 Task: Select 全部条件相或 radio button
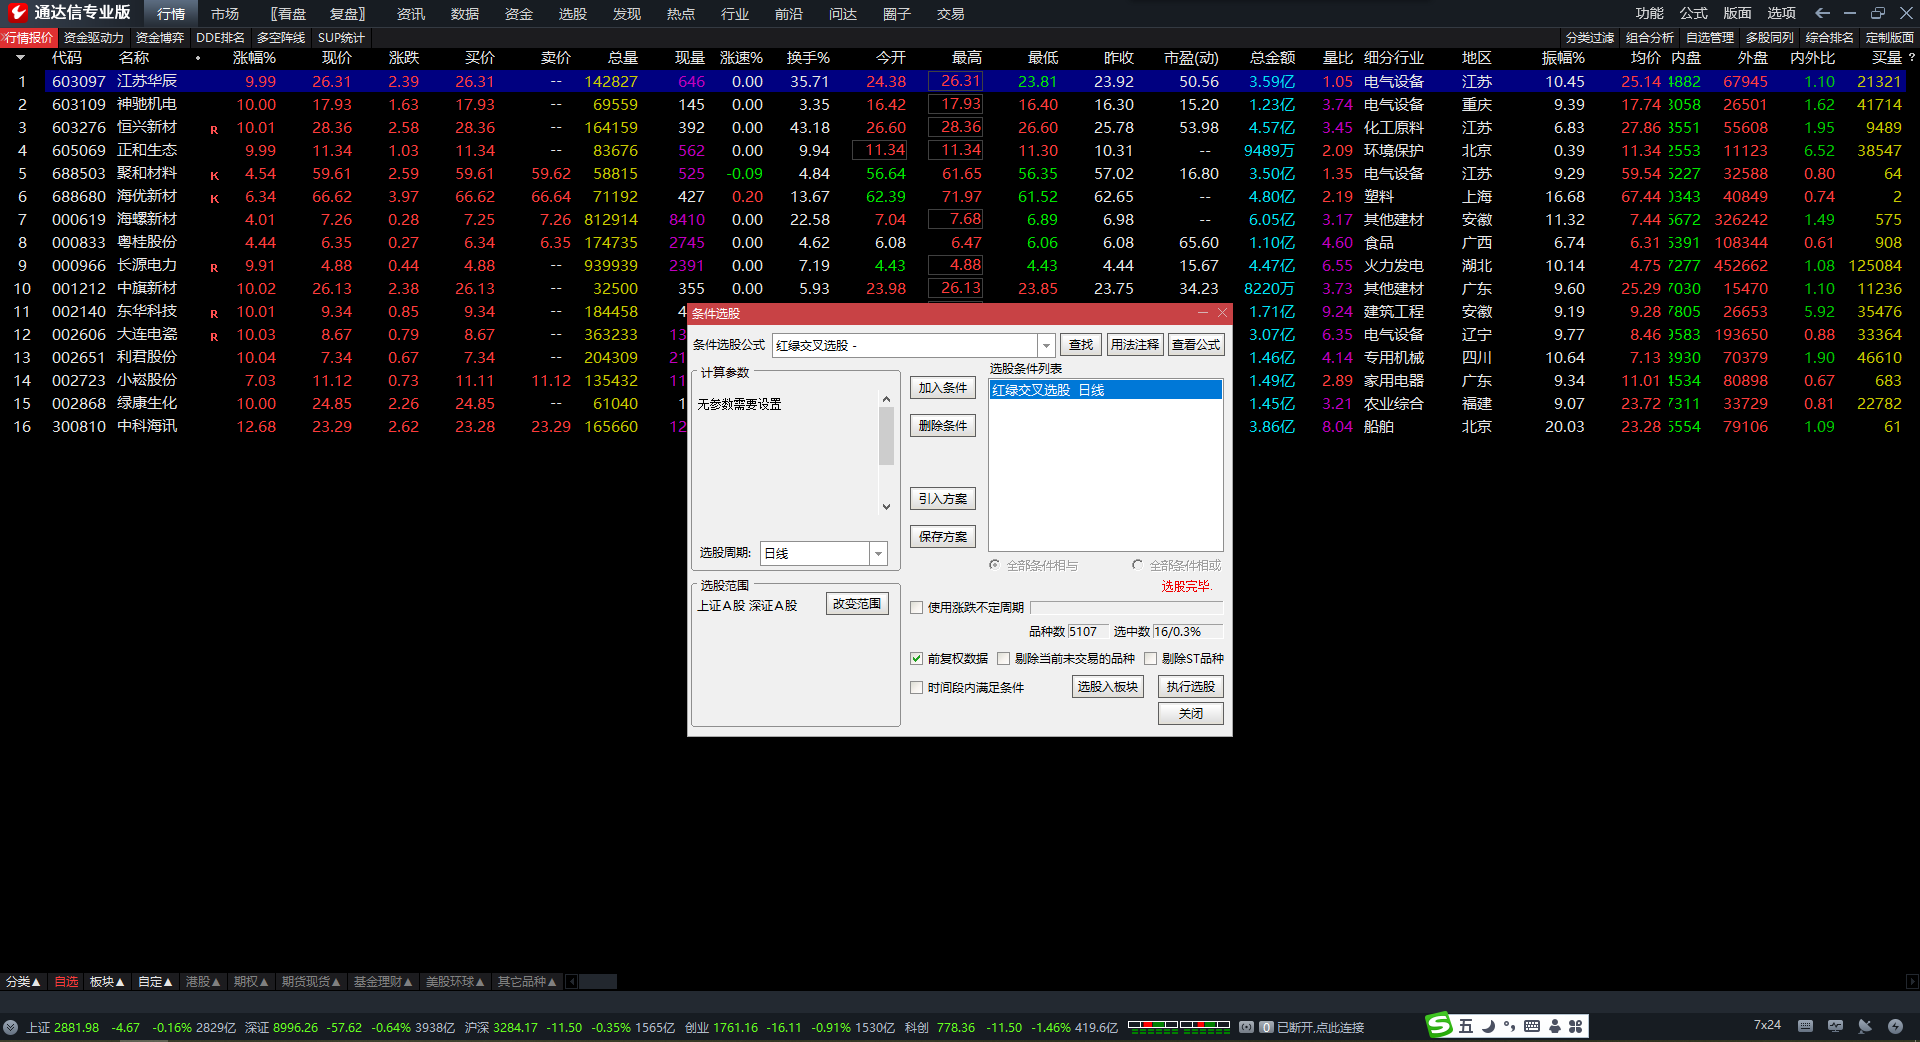point(1137,565)
